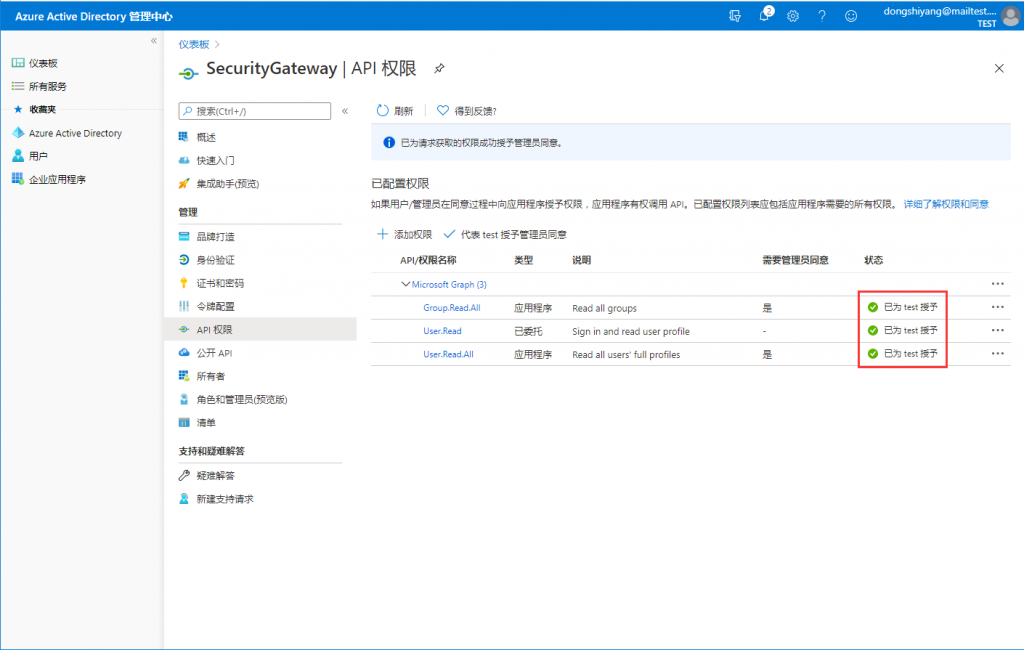Screen dimensions: 1024x650
Task: Click 'Read all groups' description text
Action: [604, 308]
